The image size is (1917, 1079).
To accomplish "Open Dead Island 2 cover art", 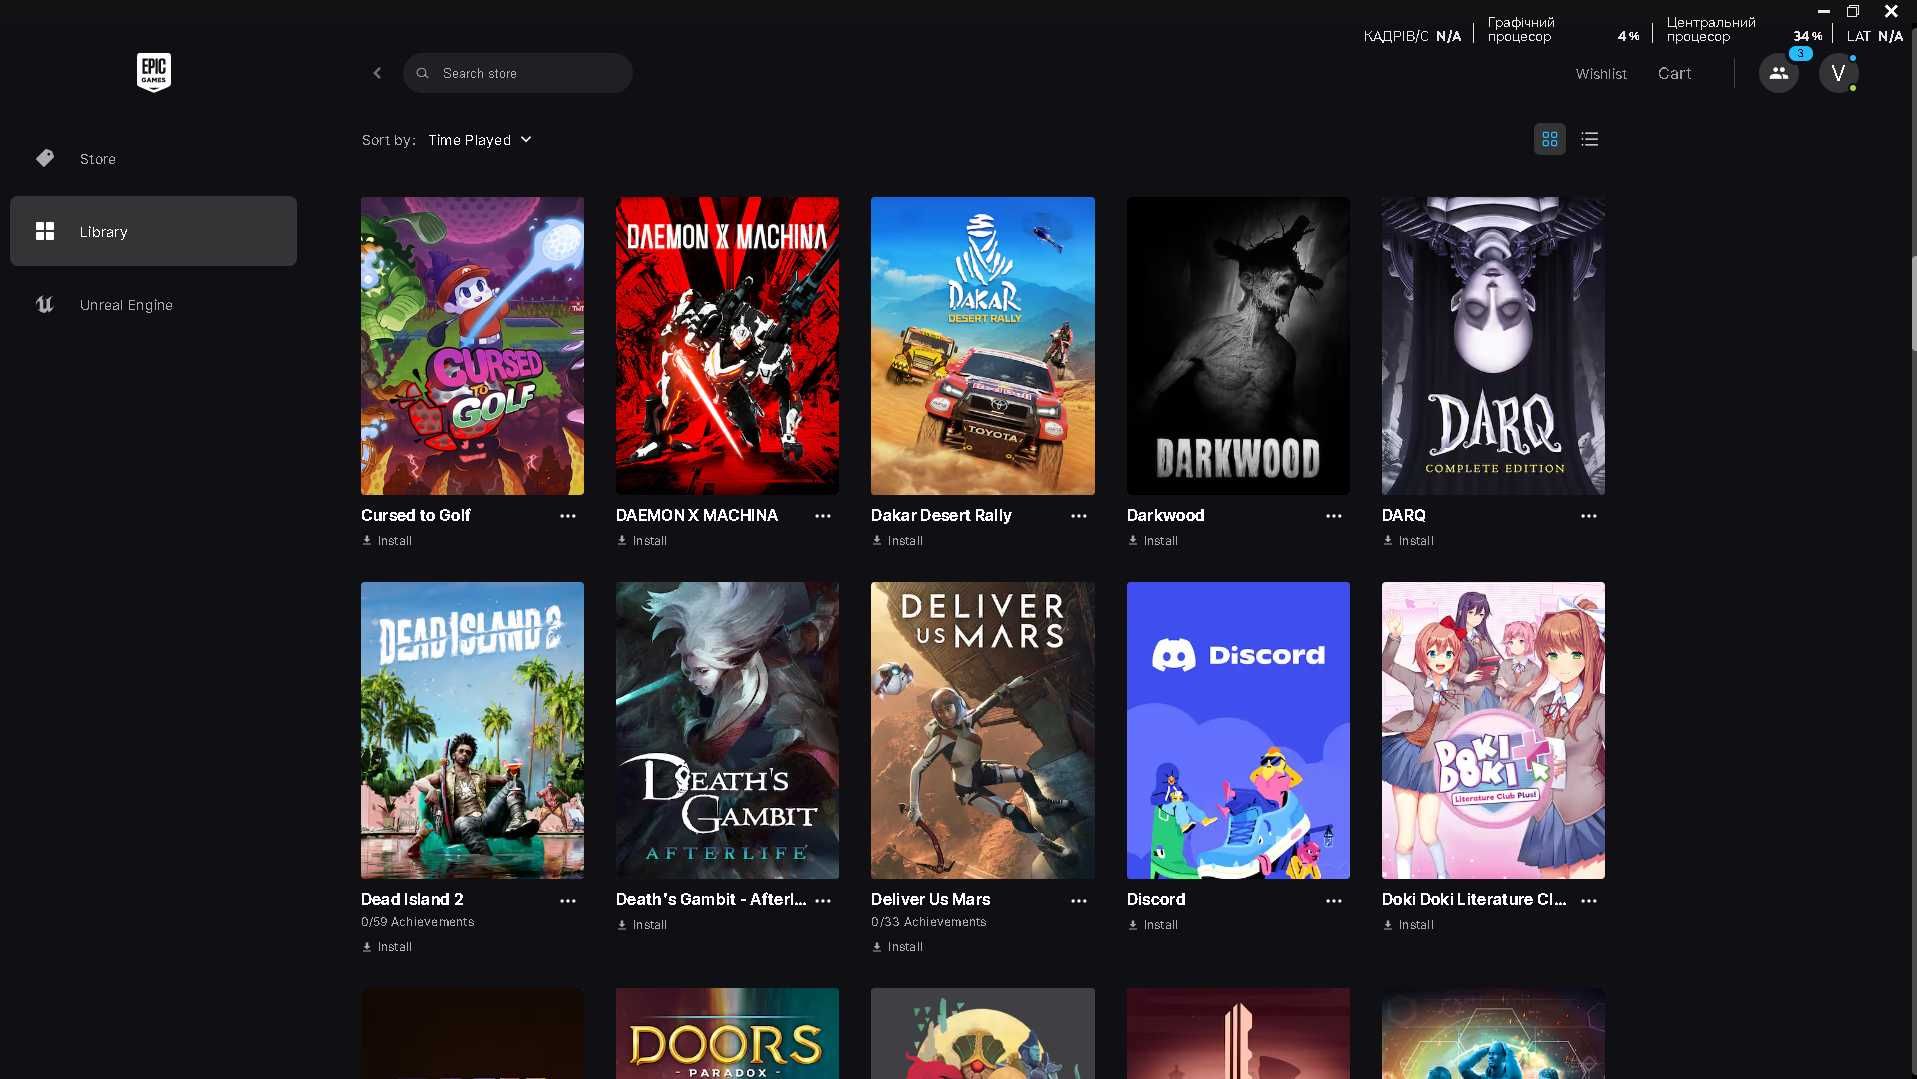I will [472, 731].
